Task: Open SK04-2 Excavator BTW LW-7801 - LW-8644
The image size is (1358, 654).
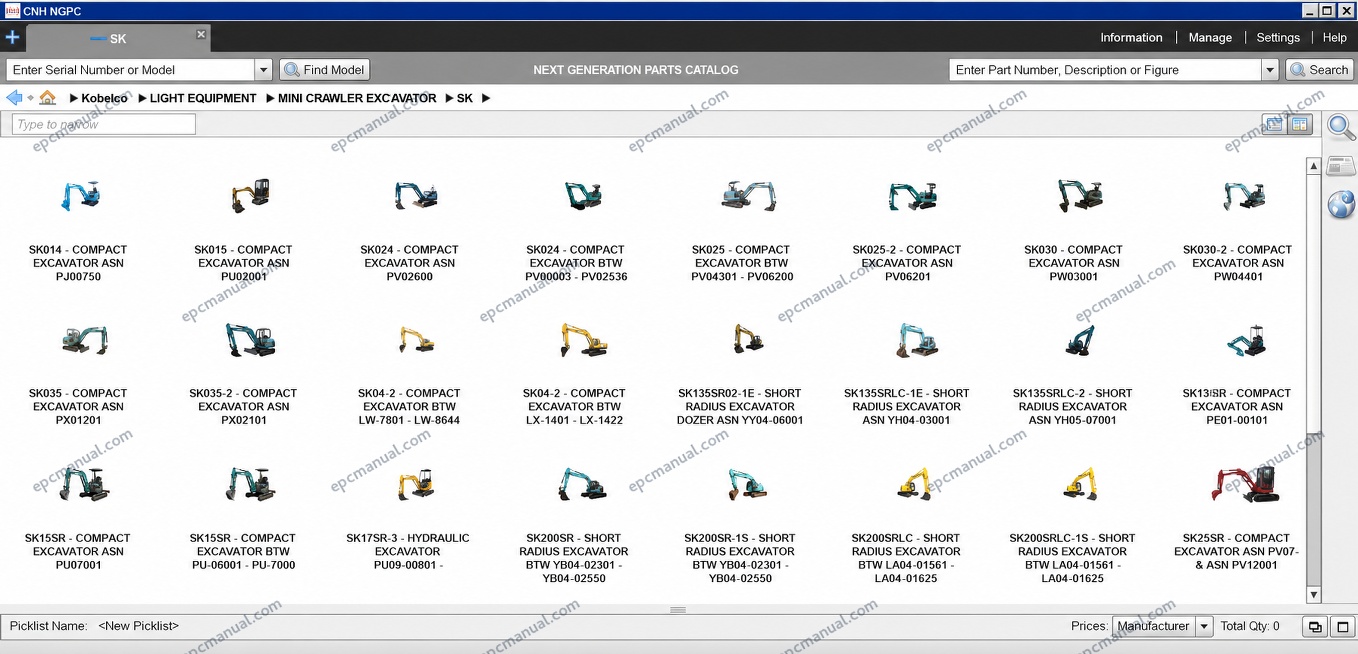Action: click(410, 374)
